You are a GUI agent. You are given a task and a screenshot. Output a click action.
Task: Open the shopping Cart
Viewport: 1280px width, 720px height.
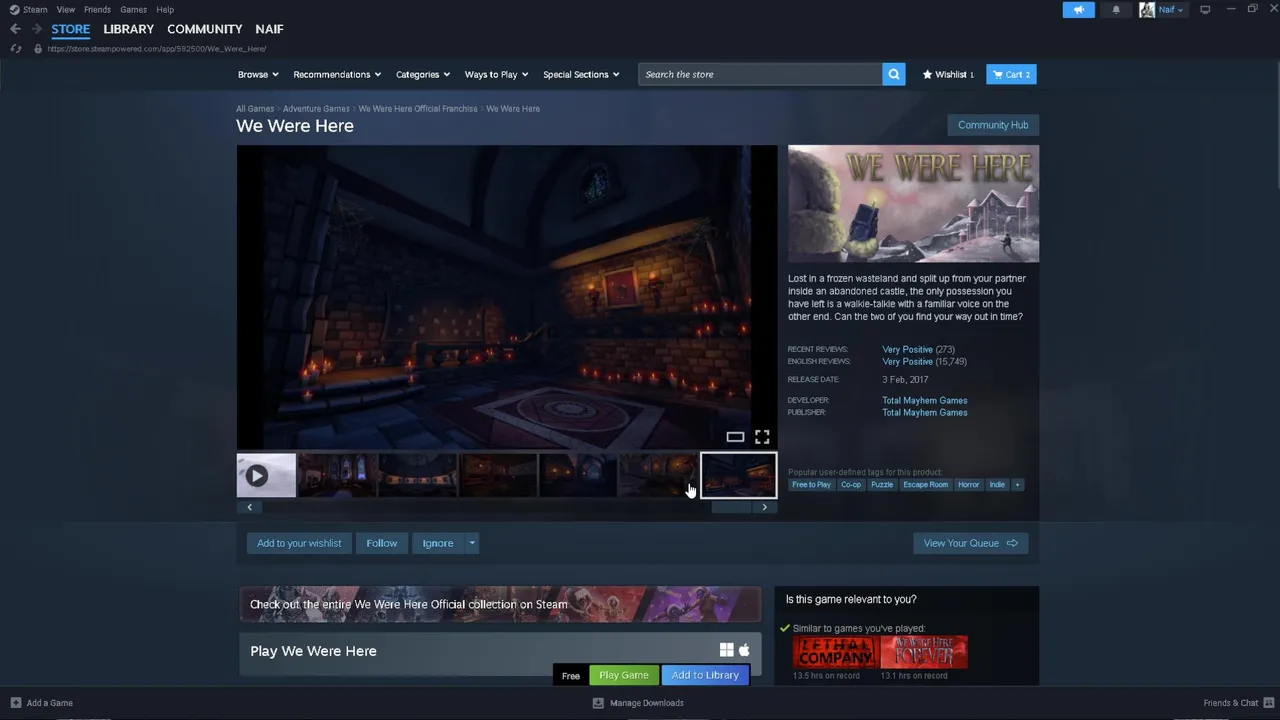click(1011, 74)
